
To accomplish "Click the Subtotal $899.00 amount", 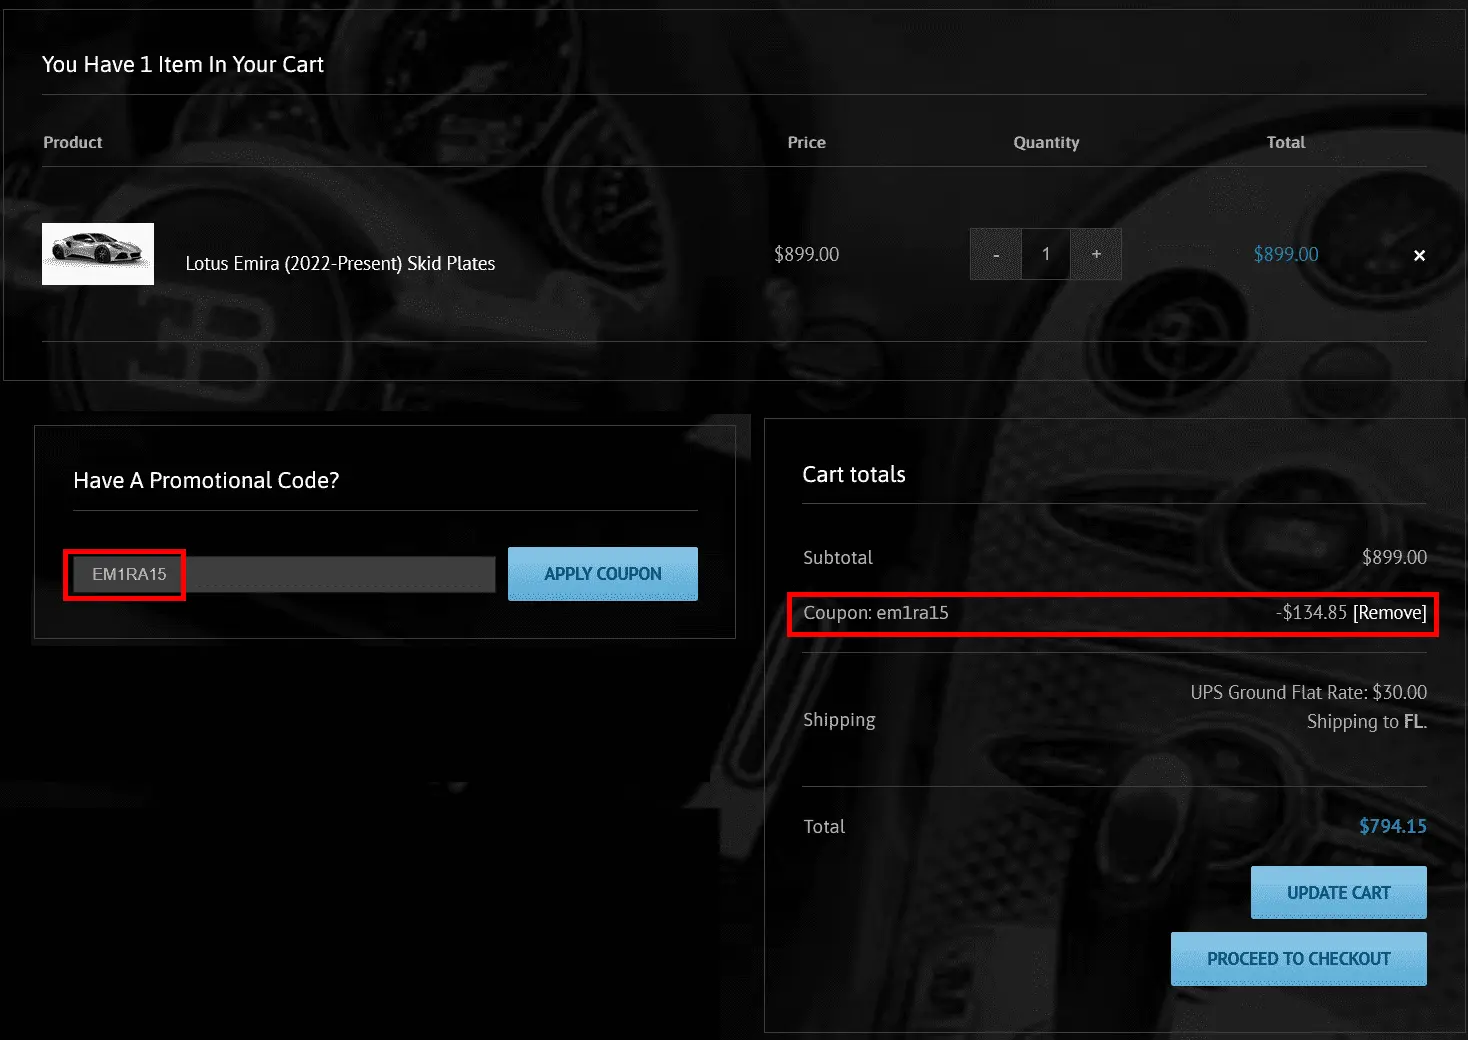I will point(1394,557).
